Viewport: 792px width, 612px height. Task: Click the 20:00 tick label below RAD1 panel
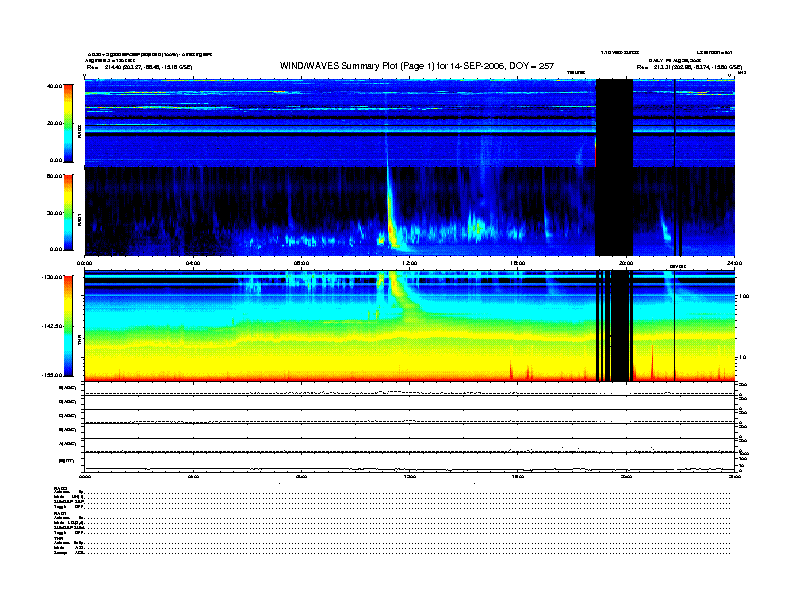tap(626, 263)
